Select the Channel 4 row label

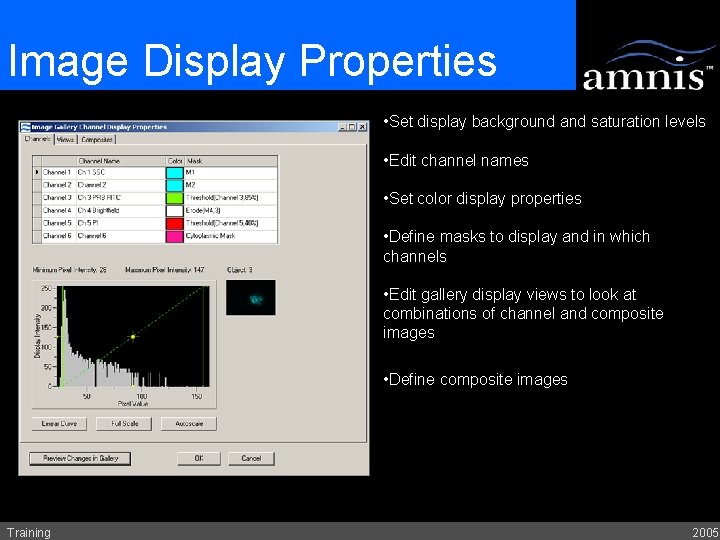[58, 211]
